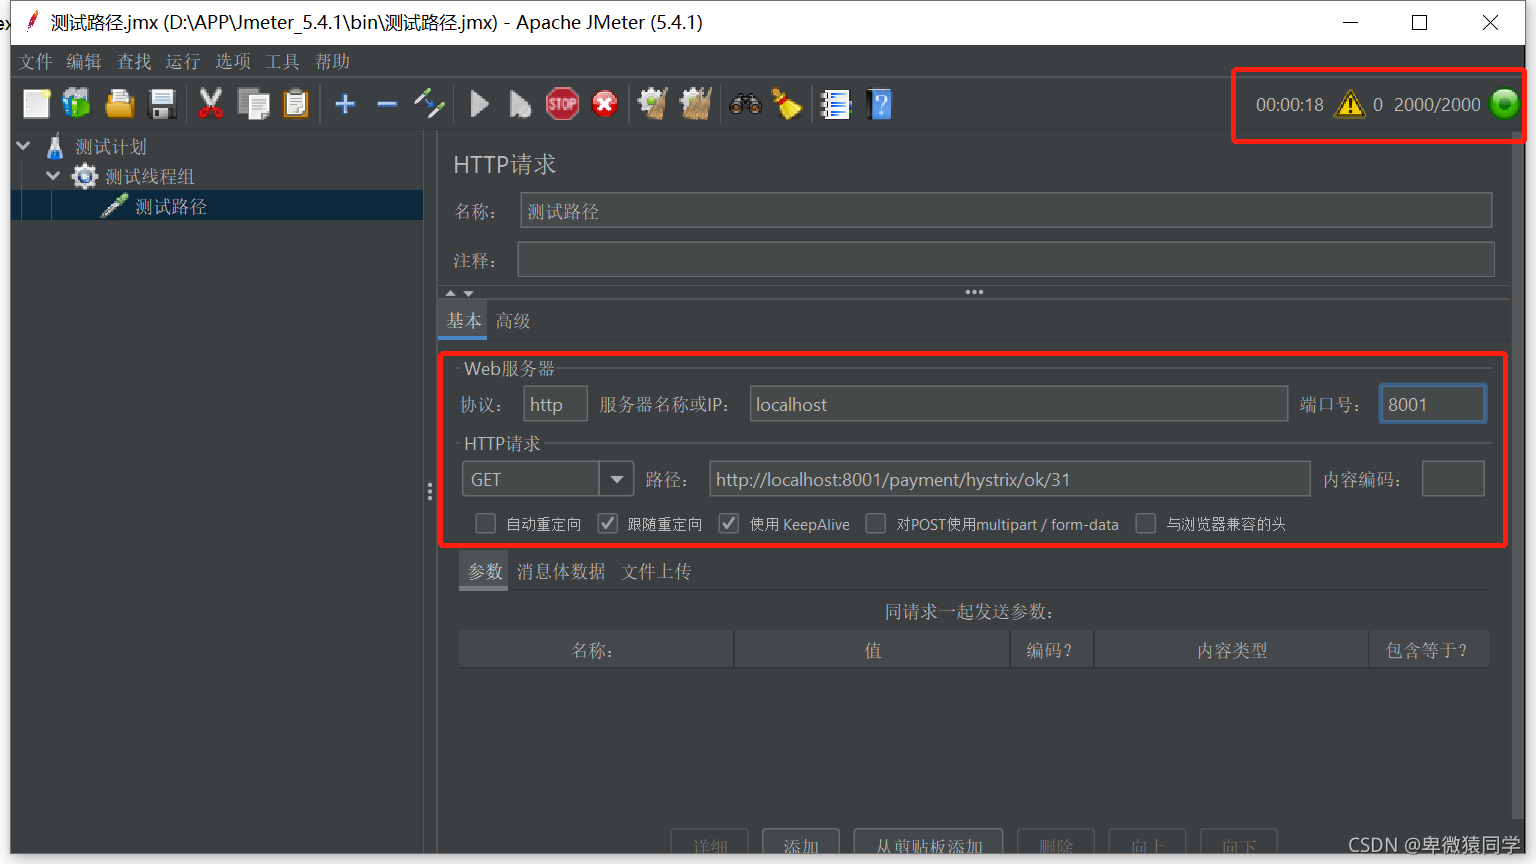The height and width of the screenshot is (864, 1536).
Task: Click the green running-status indicator
Action: (1504, 104)
